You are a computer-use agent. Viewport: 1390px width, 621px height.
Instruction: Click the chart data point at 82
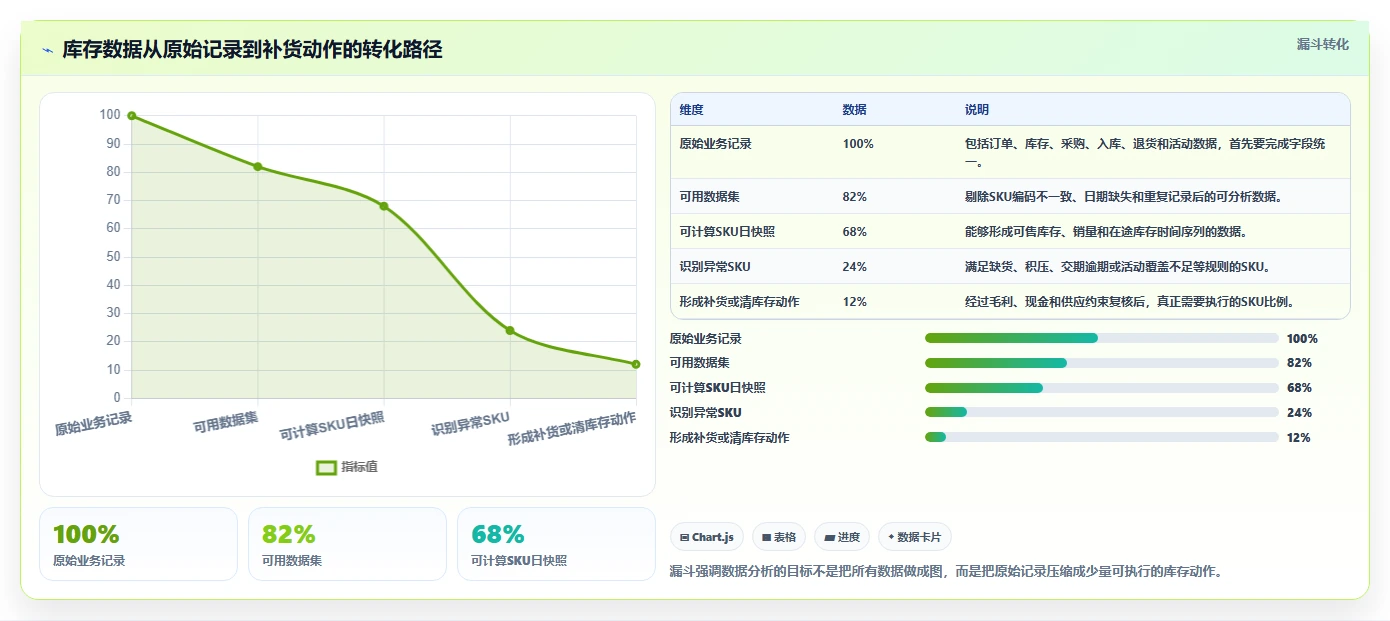258,167
